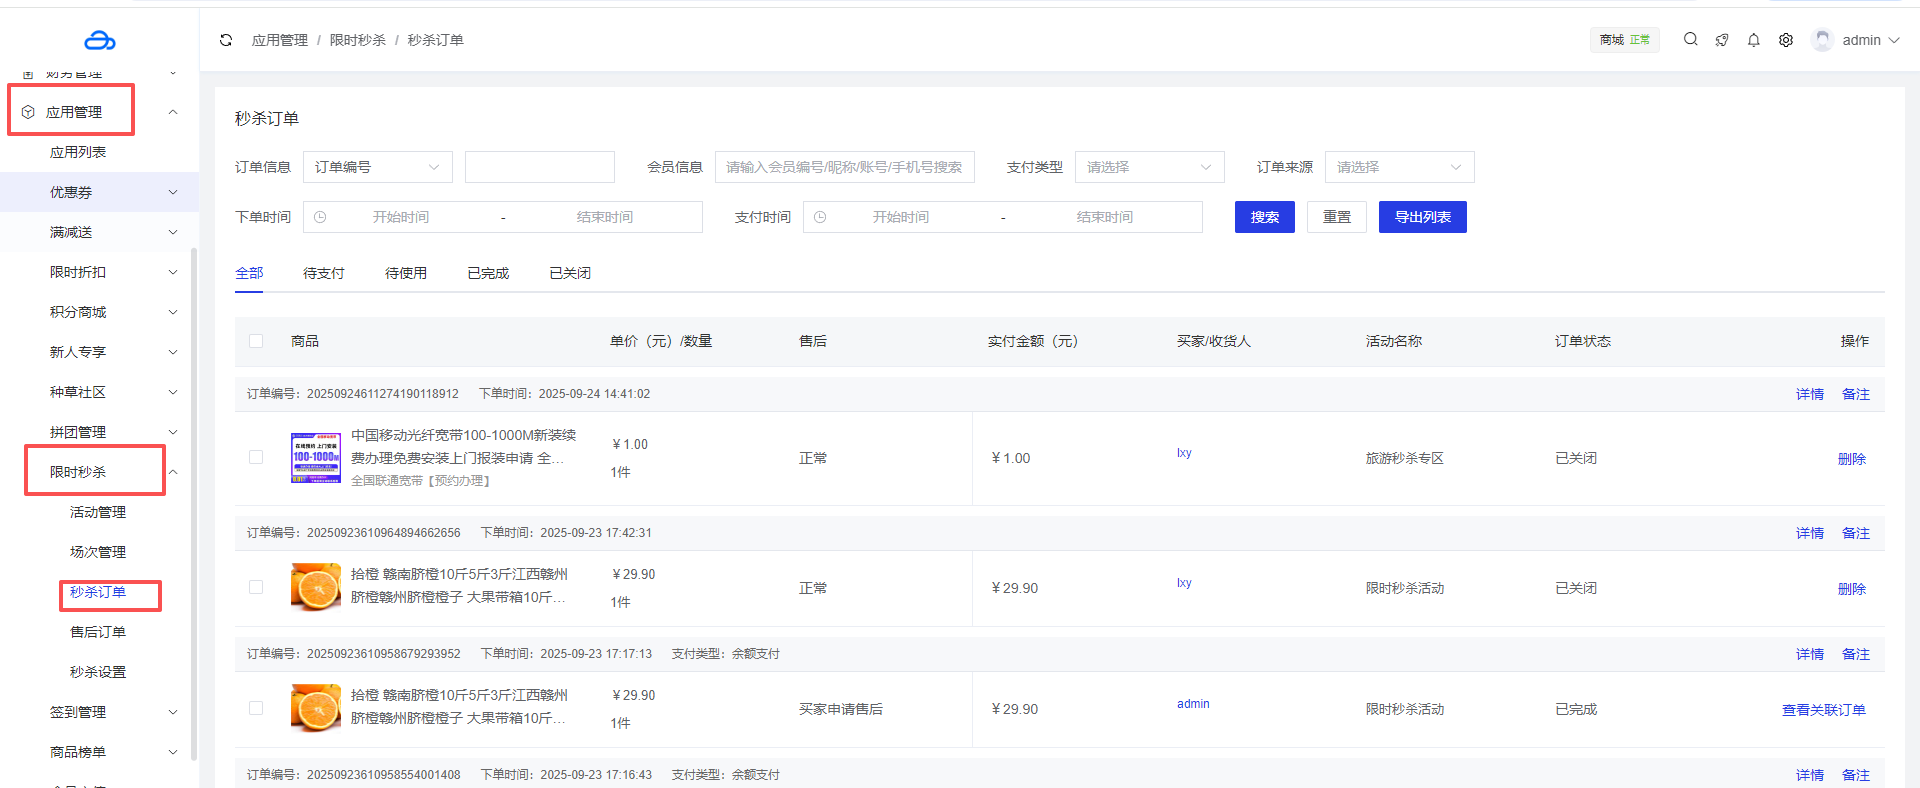Focus the 会员信息 search input field

(x=844, y=167)
